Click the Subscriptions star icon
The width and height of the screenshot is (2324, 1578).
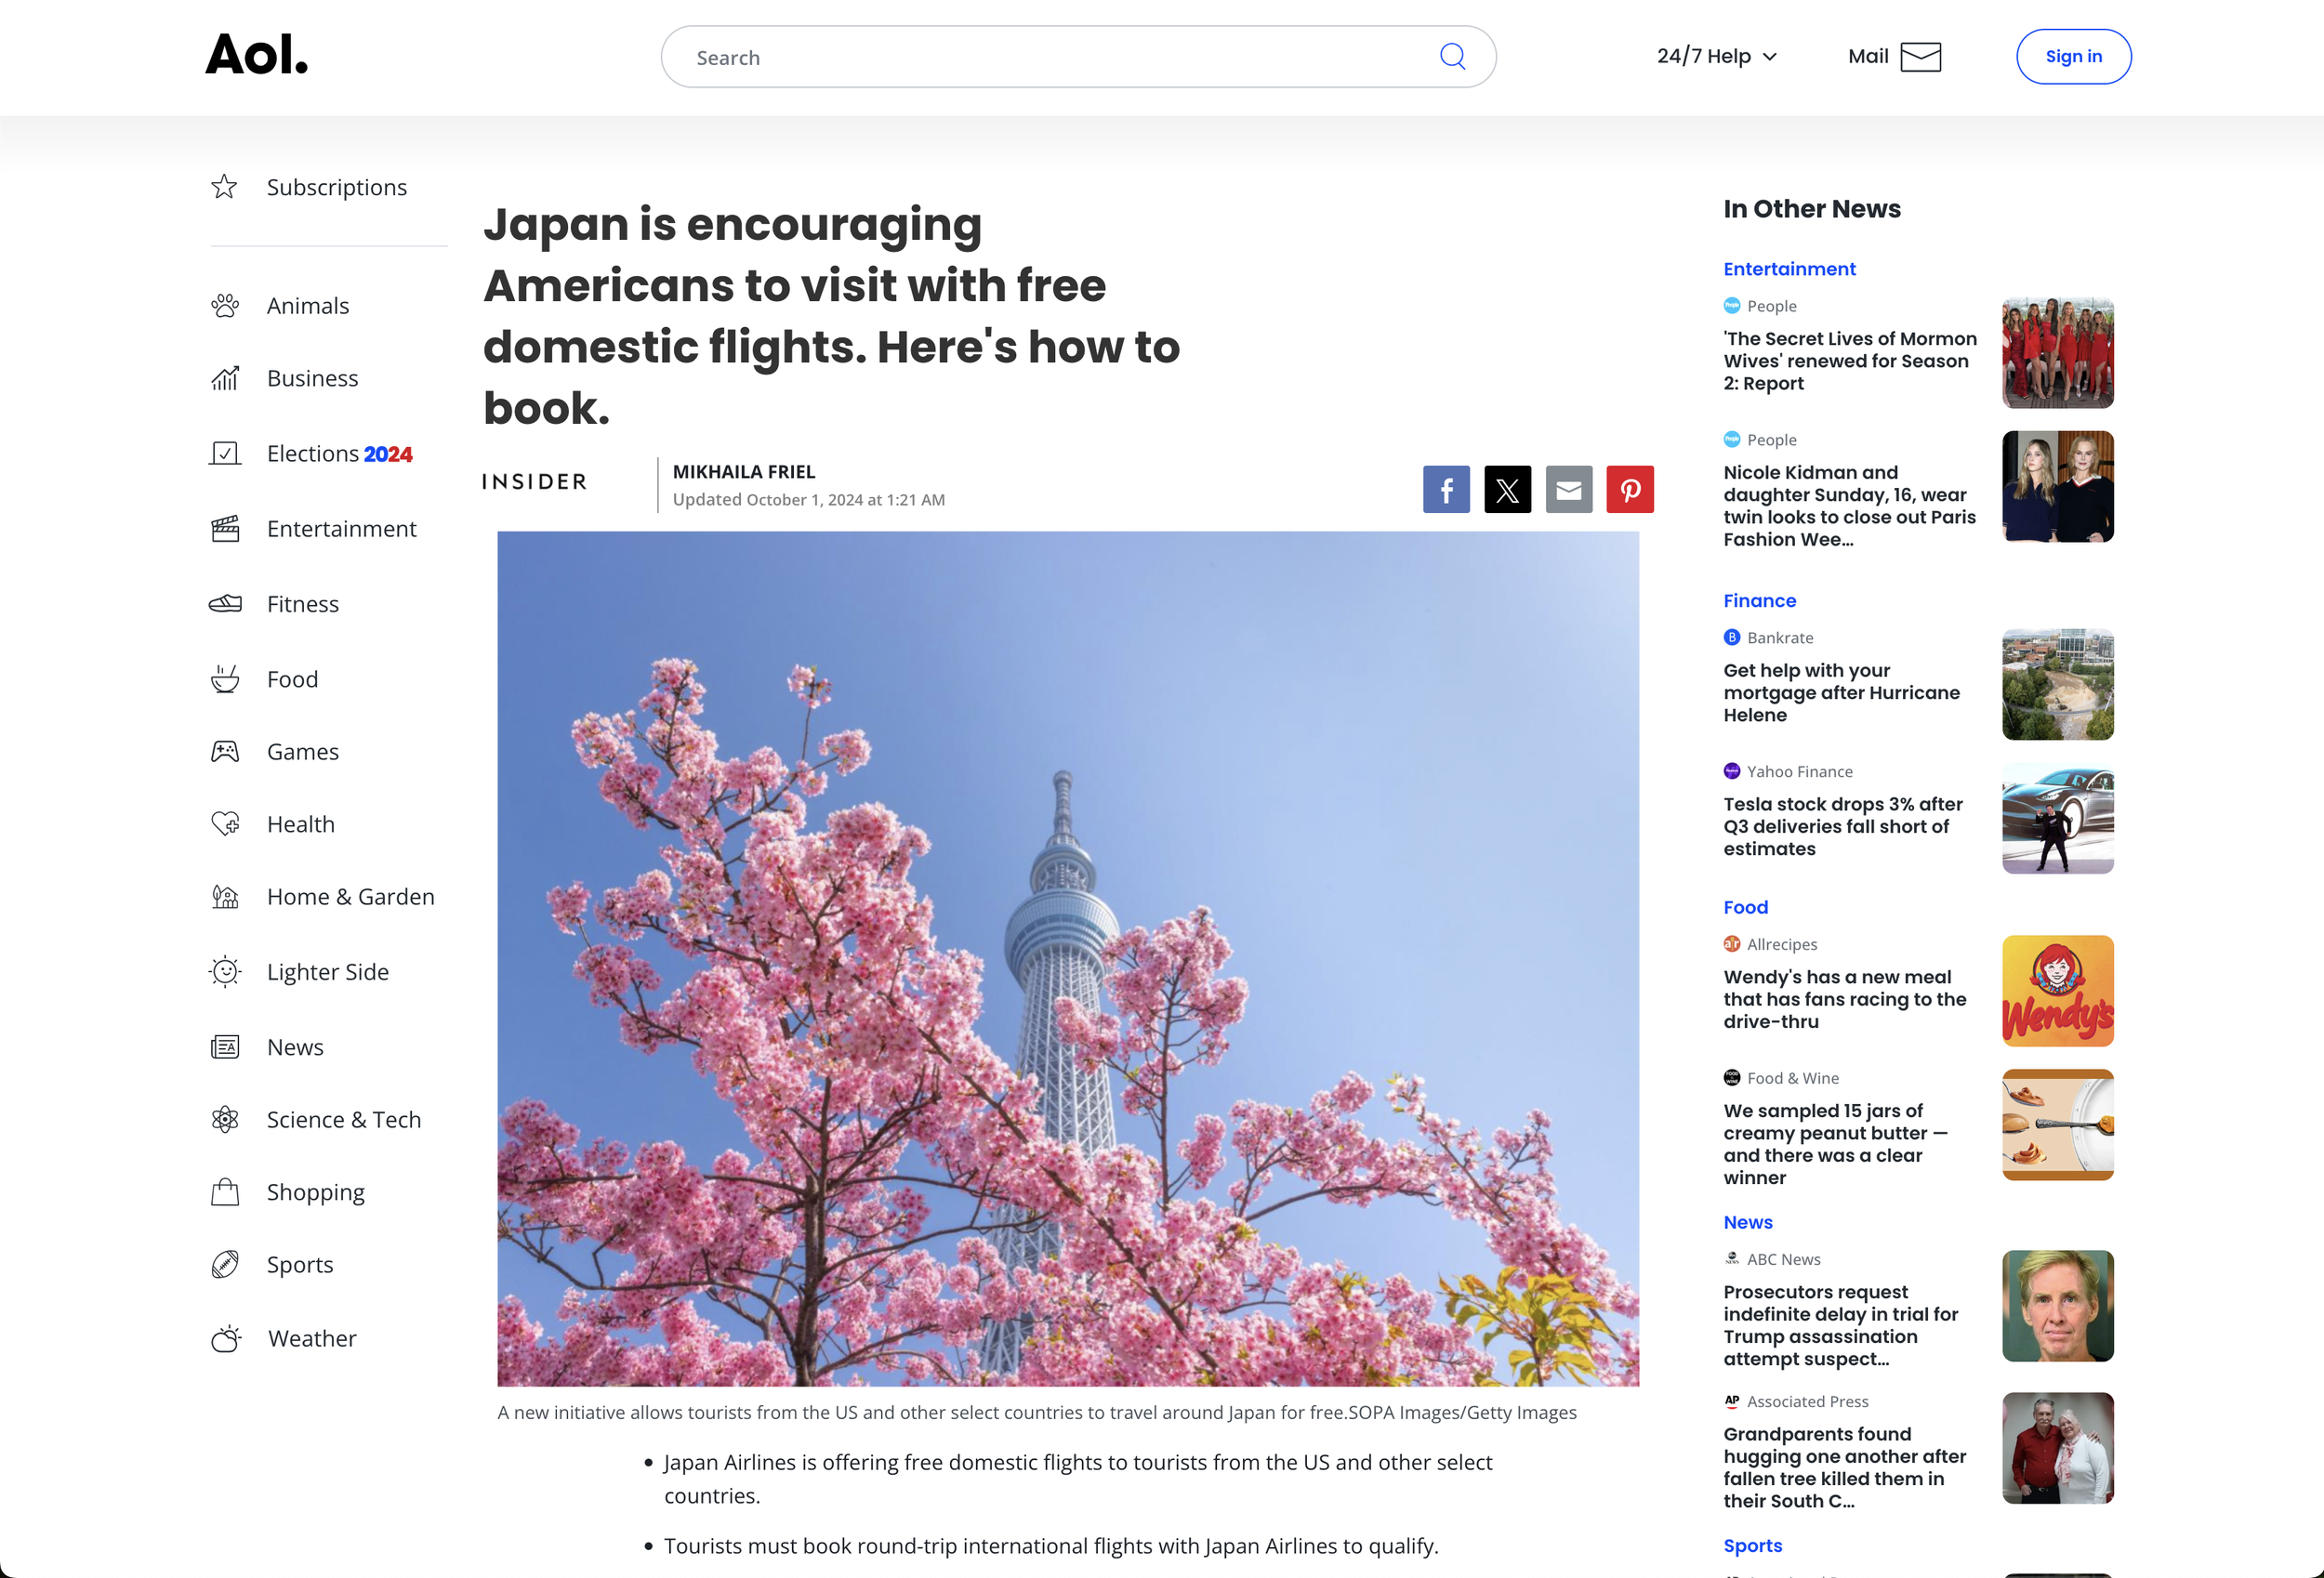click(225, 187)
